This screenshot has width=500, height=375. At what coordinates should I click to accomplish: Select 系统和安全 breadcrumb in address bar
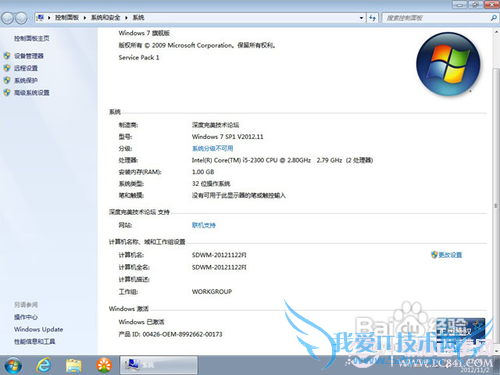[x=105, y=18]
